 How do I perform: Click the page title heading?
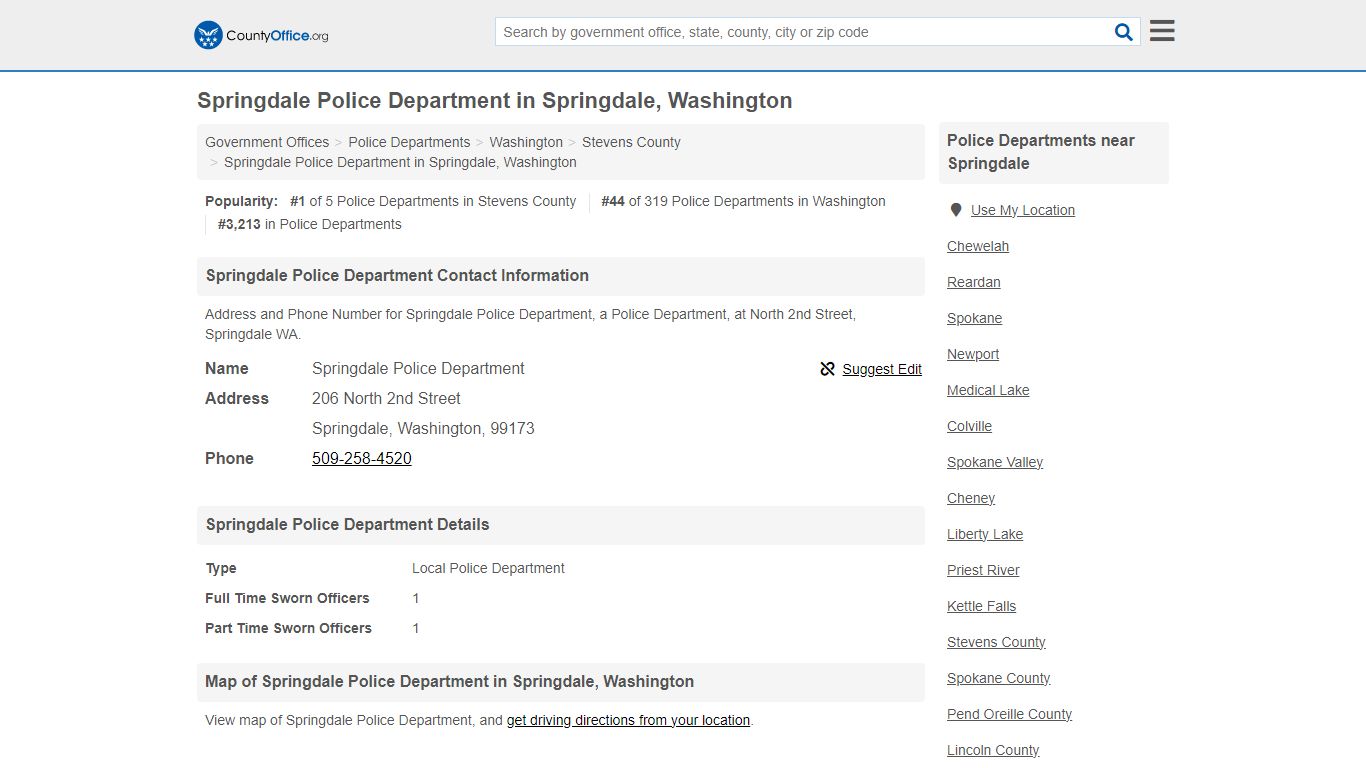point(495,101)
